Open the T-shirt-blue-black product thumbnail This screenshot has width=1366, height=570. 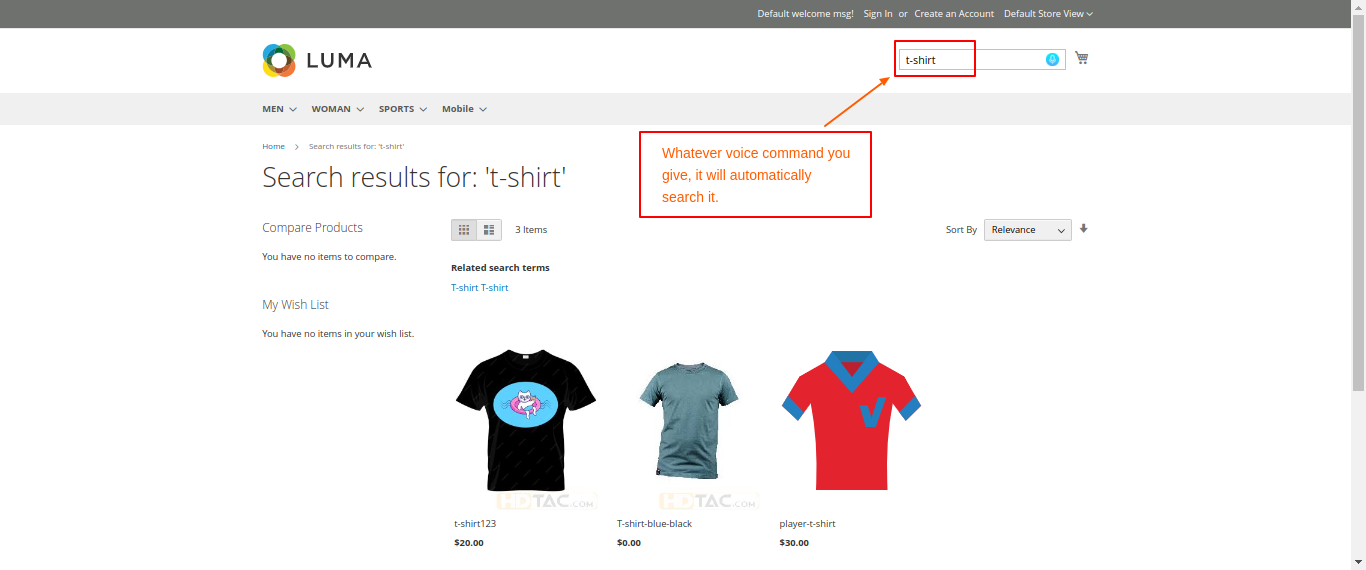coord(689,420)
